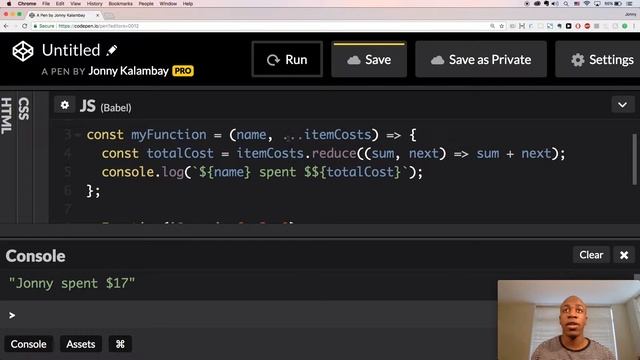Open JS editor settings gear
The width and height of the screenshot is (640, 360).
tap(64, 105)
